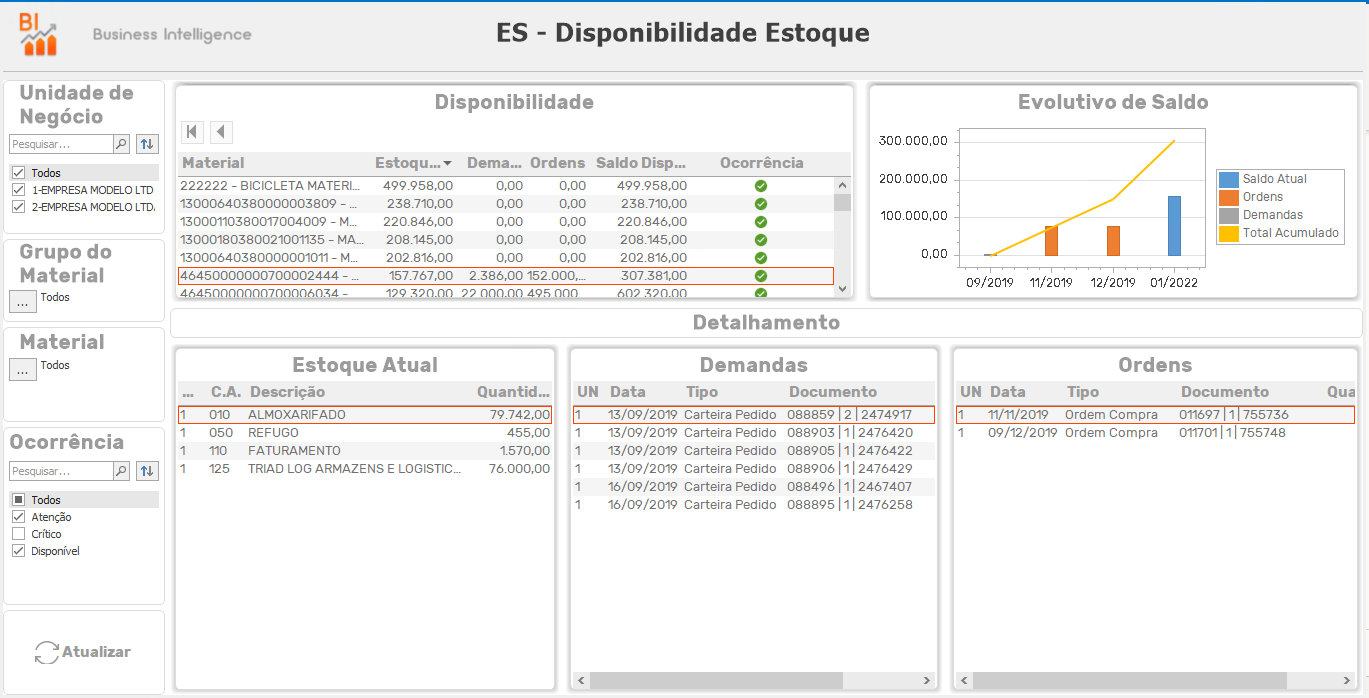Sort by Saldo Disp column header
This screenshot has width=1369, height=698.
[641, 163]
